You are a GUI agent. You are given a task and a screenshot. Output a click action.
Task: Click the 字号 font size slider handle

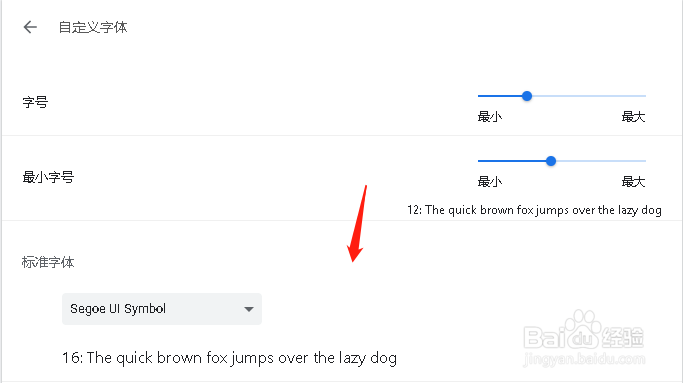tap(527, 96)
